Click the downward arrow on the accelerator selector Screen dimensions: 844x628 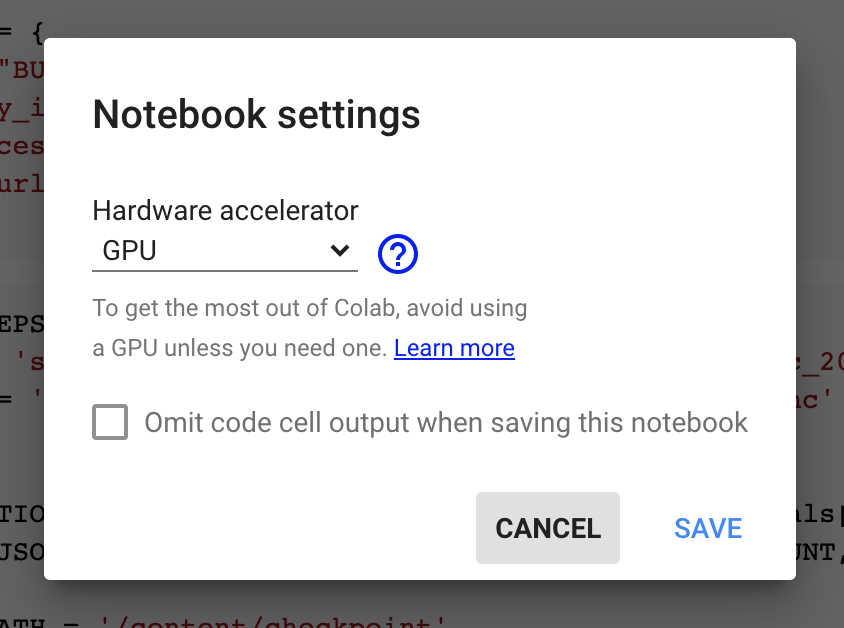[x=340, y=251]
